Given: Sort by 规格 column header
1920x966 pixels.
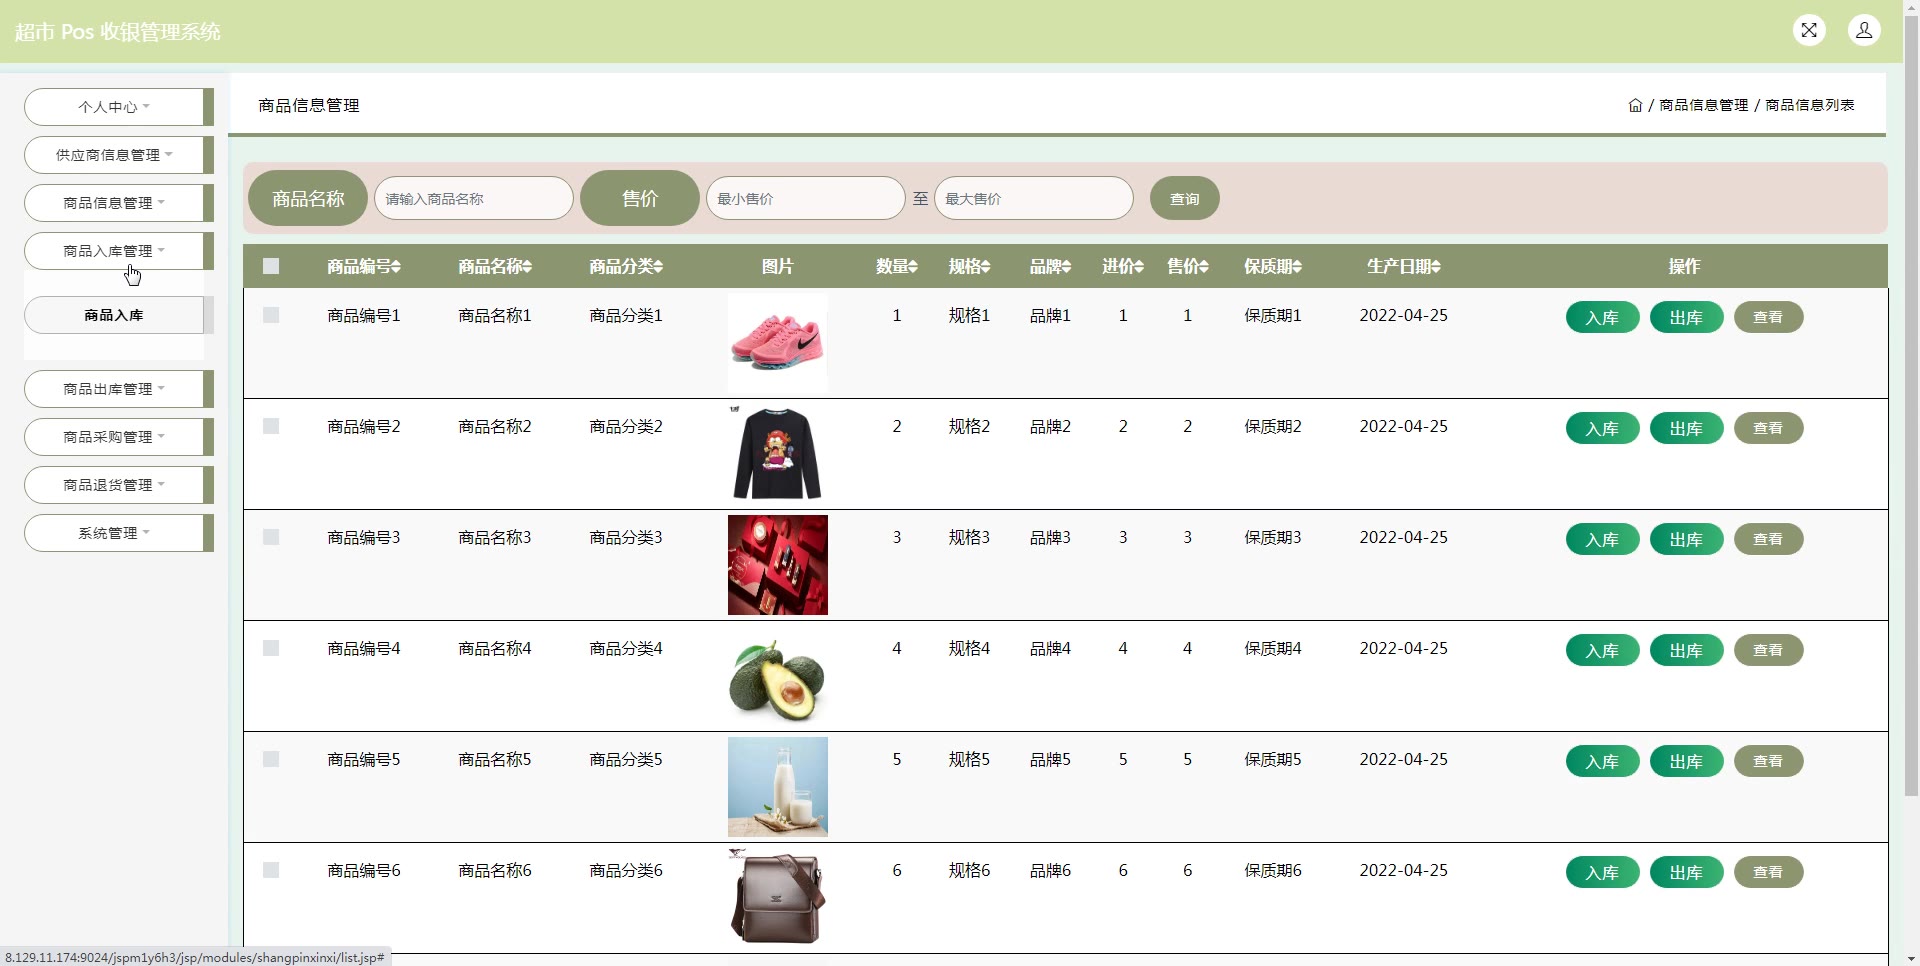Looking at the screenshot, I should point(969,266).
